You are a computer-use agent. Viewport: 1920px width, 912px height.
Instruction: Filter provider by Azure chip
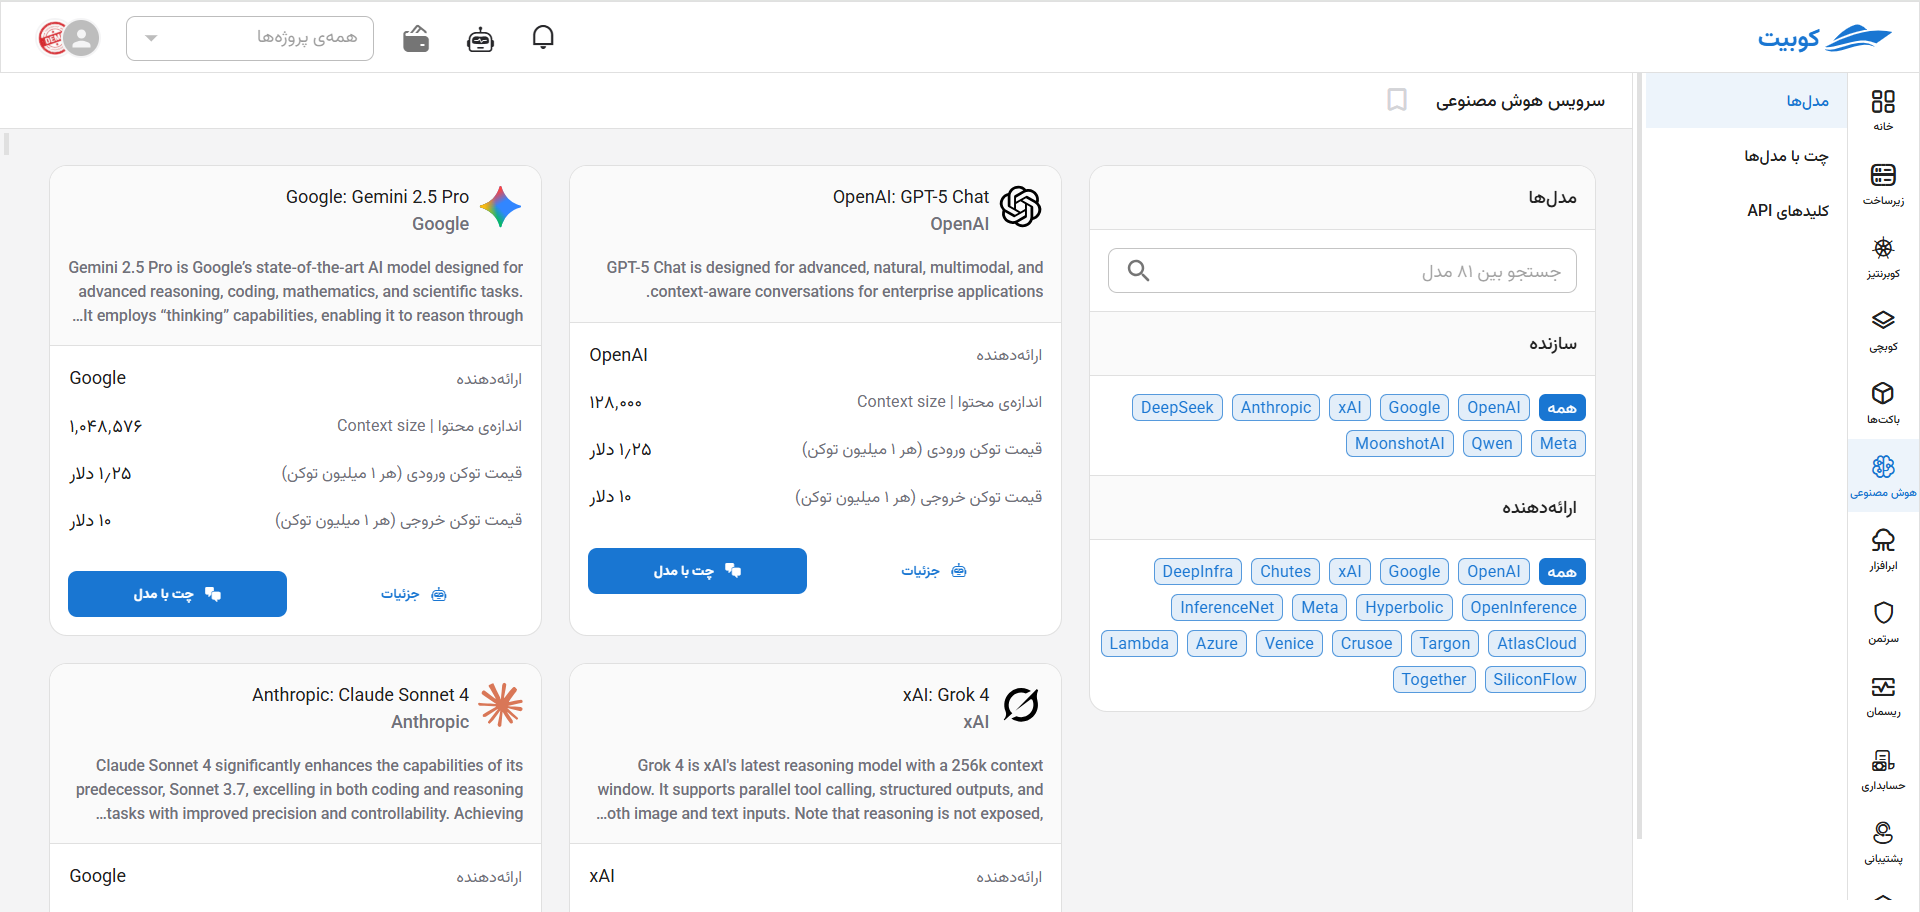pyautogui.click(x=1217, y=643)
